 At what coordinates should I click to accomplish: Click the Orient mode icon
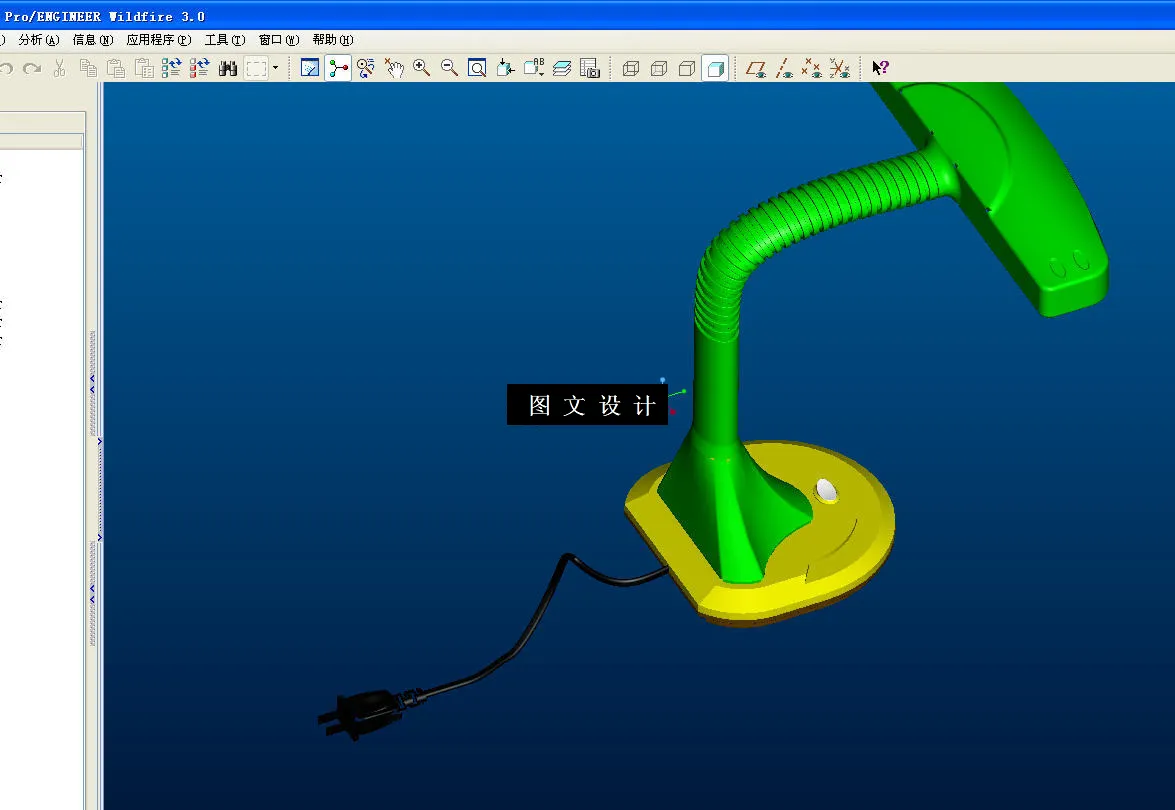[366, 69]
